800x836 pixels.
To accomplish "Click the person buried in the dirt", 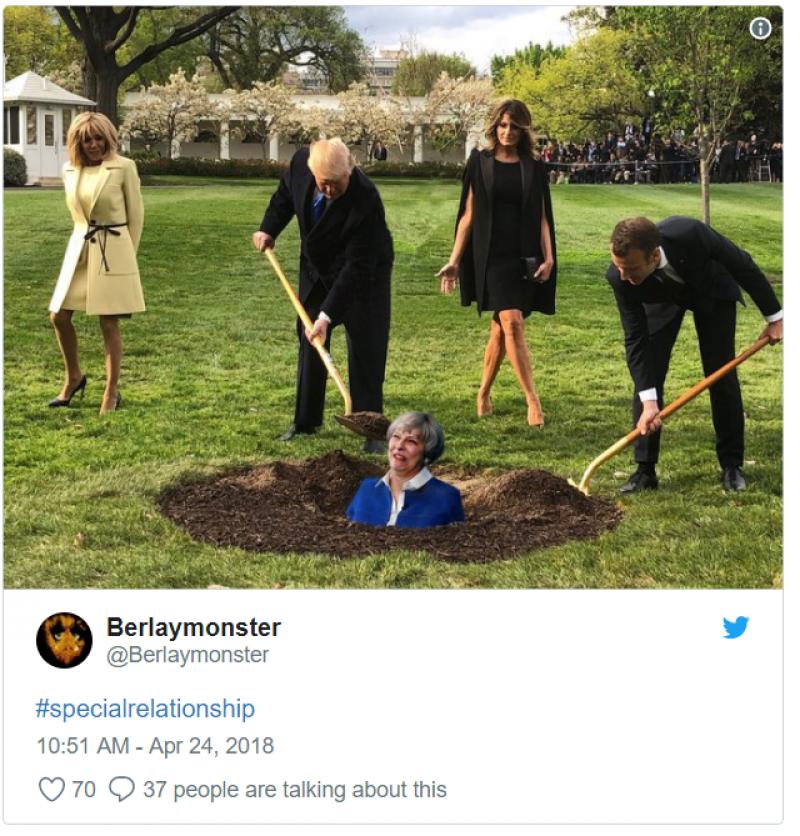I will tap(407, 475).
